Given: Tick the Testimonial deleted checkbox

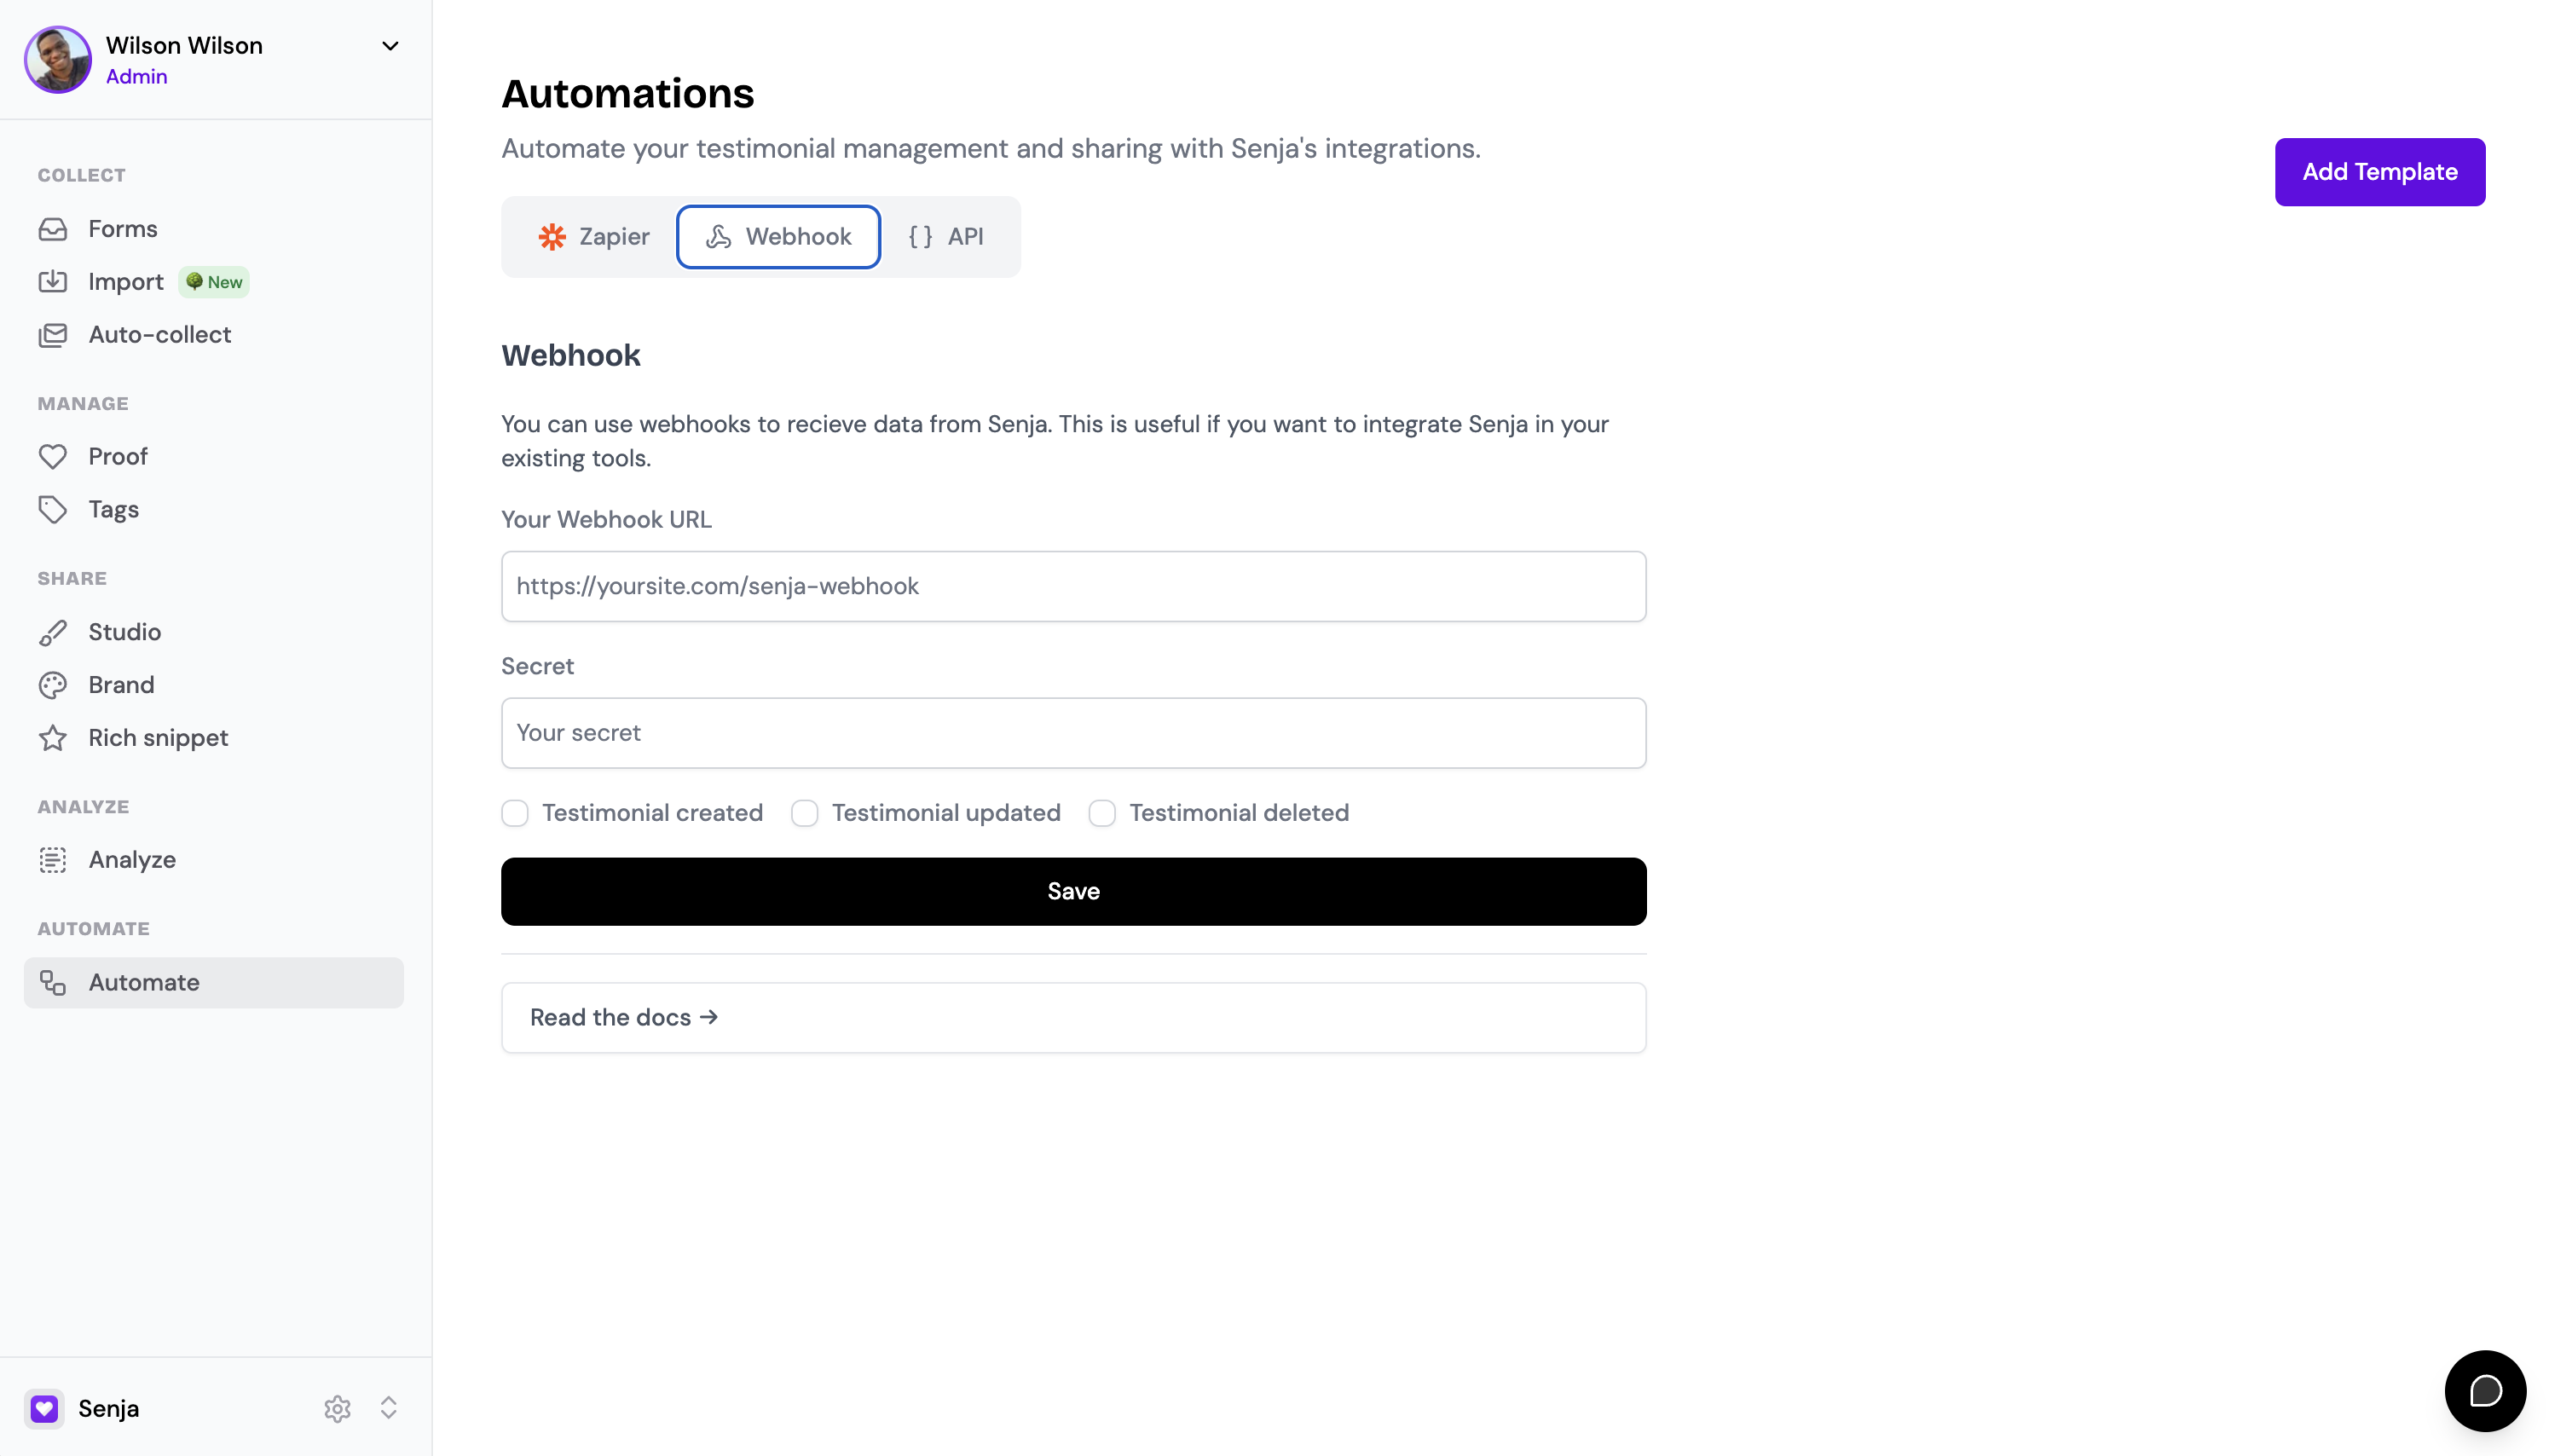Looking at the screenshot, I should point(1102,813).
